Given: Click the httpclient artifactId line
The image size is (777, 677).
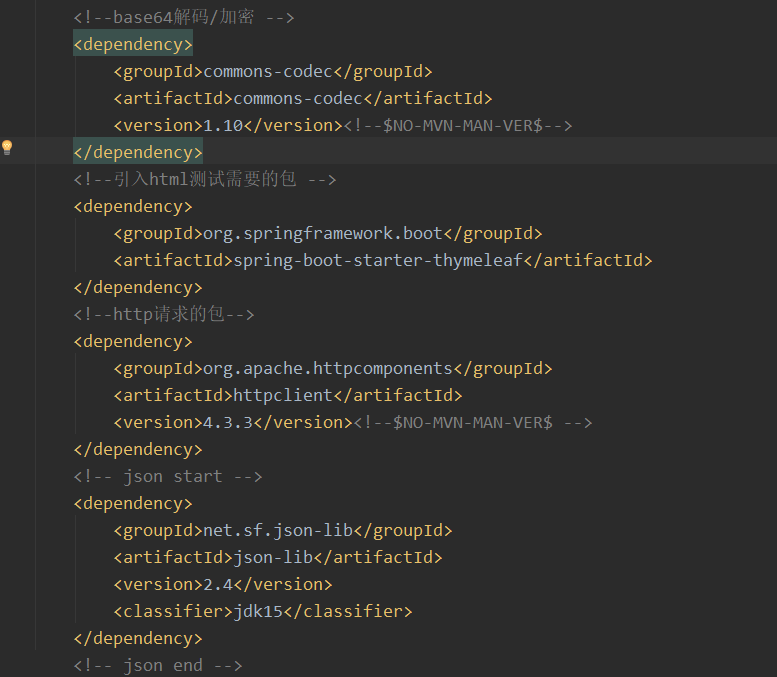Looking at the screenshot, I should 288,395.
